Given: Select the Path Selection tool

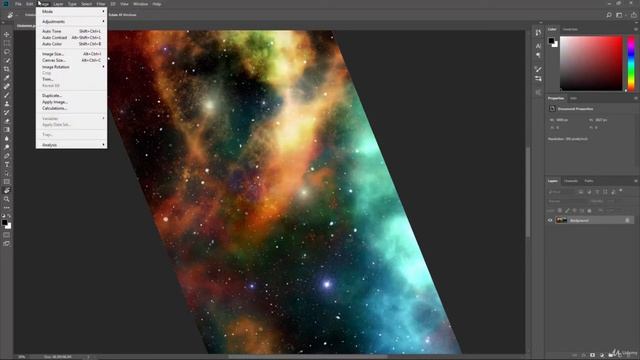Looking at the screenshot, I should tap(7, 173).
